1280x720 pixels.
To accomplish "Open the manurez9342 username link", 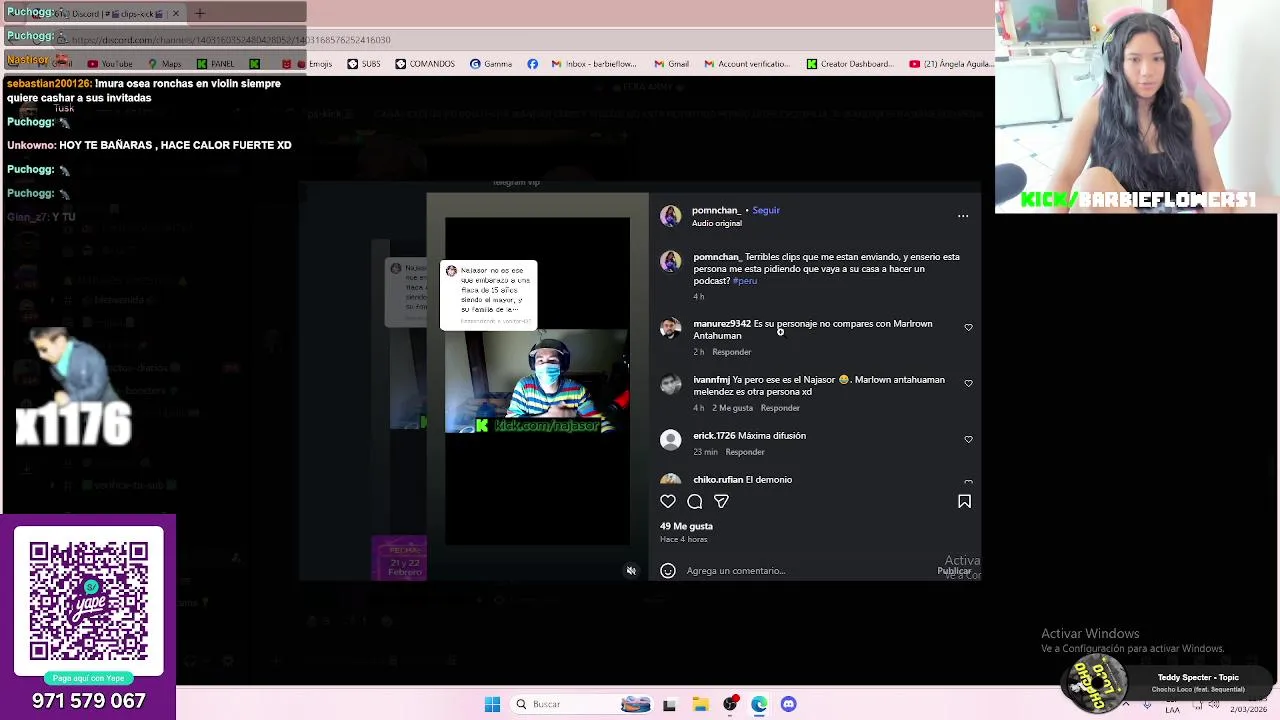I will click(x=722, y=324).
